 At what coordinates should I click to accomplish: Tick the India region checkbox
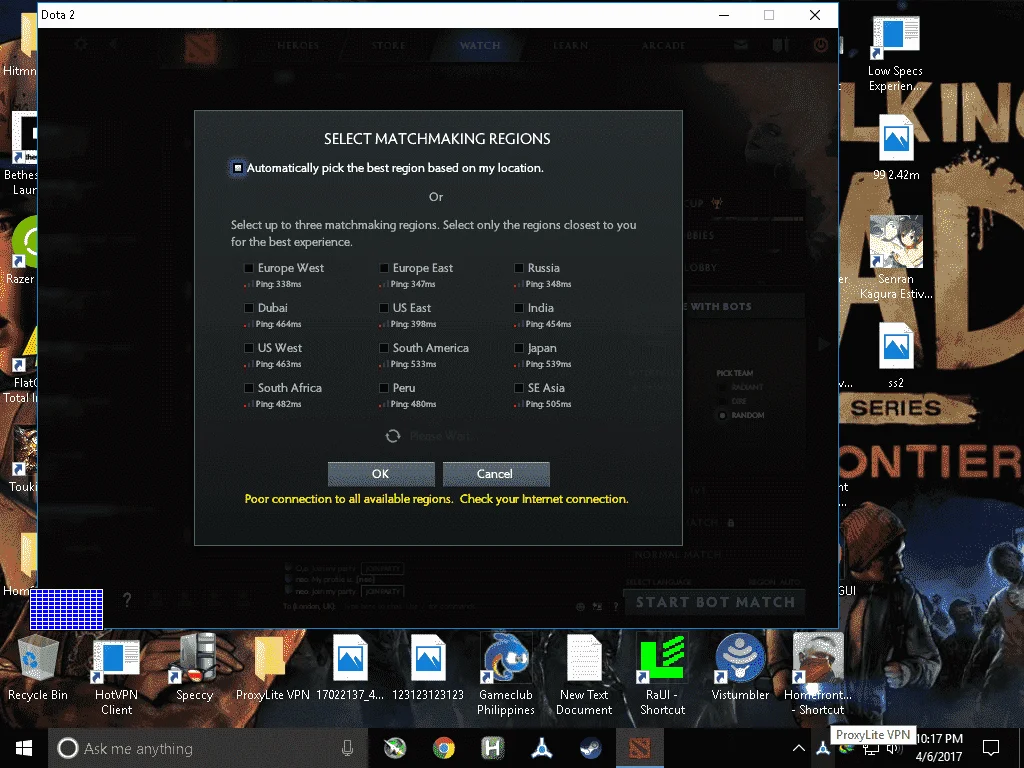[x=519, y=308]
